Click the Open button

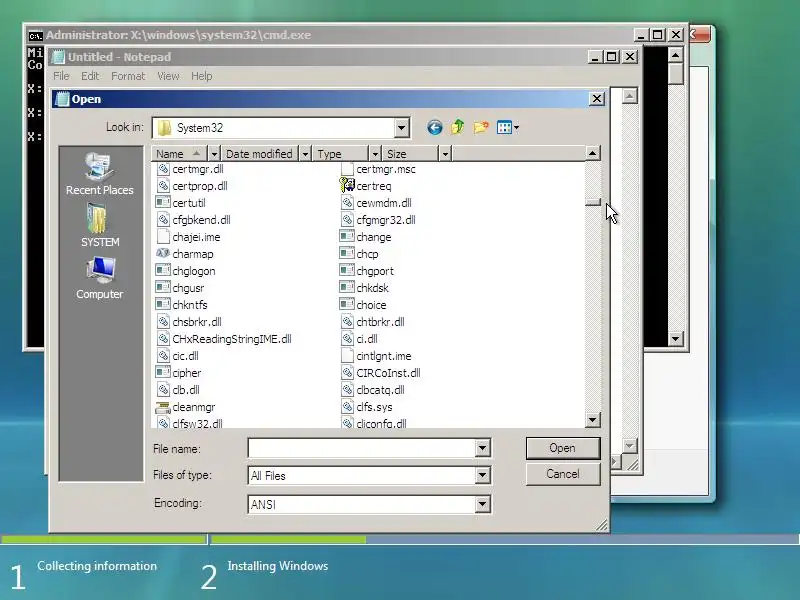click(x=563, y=448)
